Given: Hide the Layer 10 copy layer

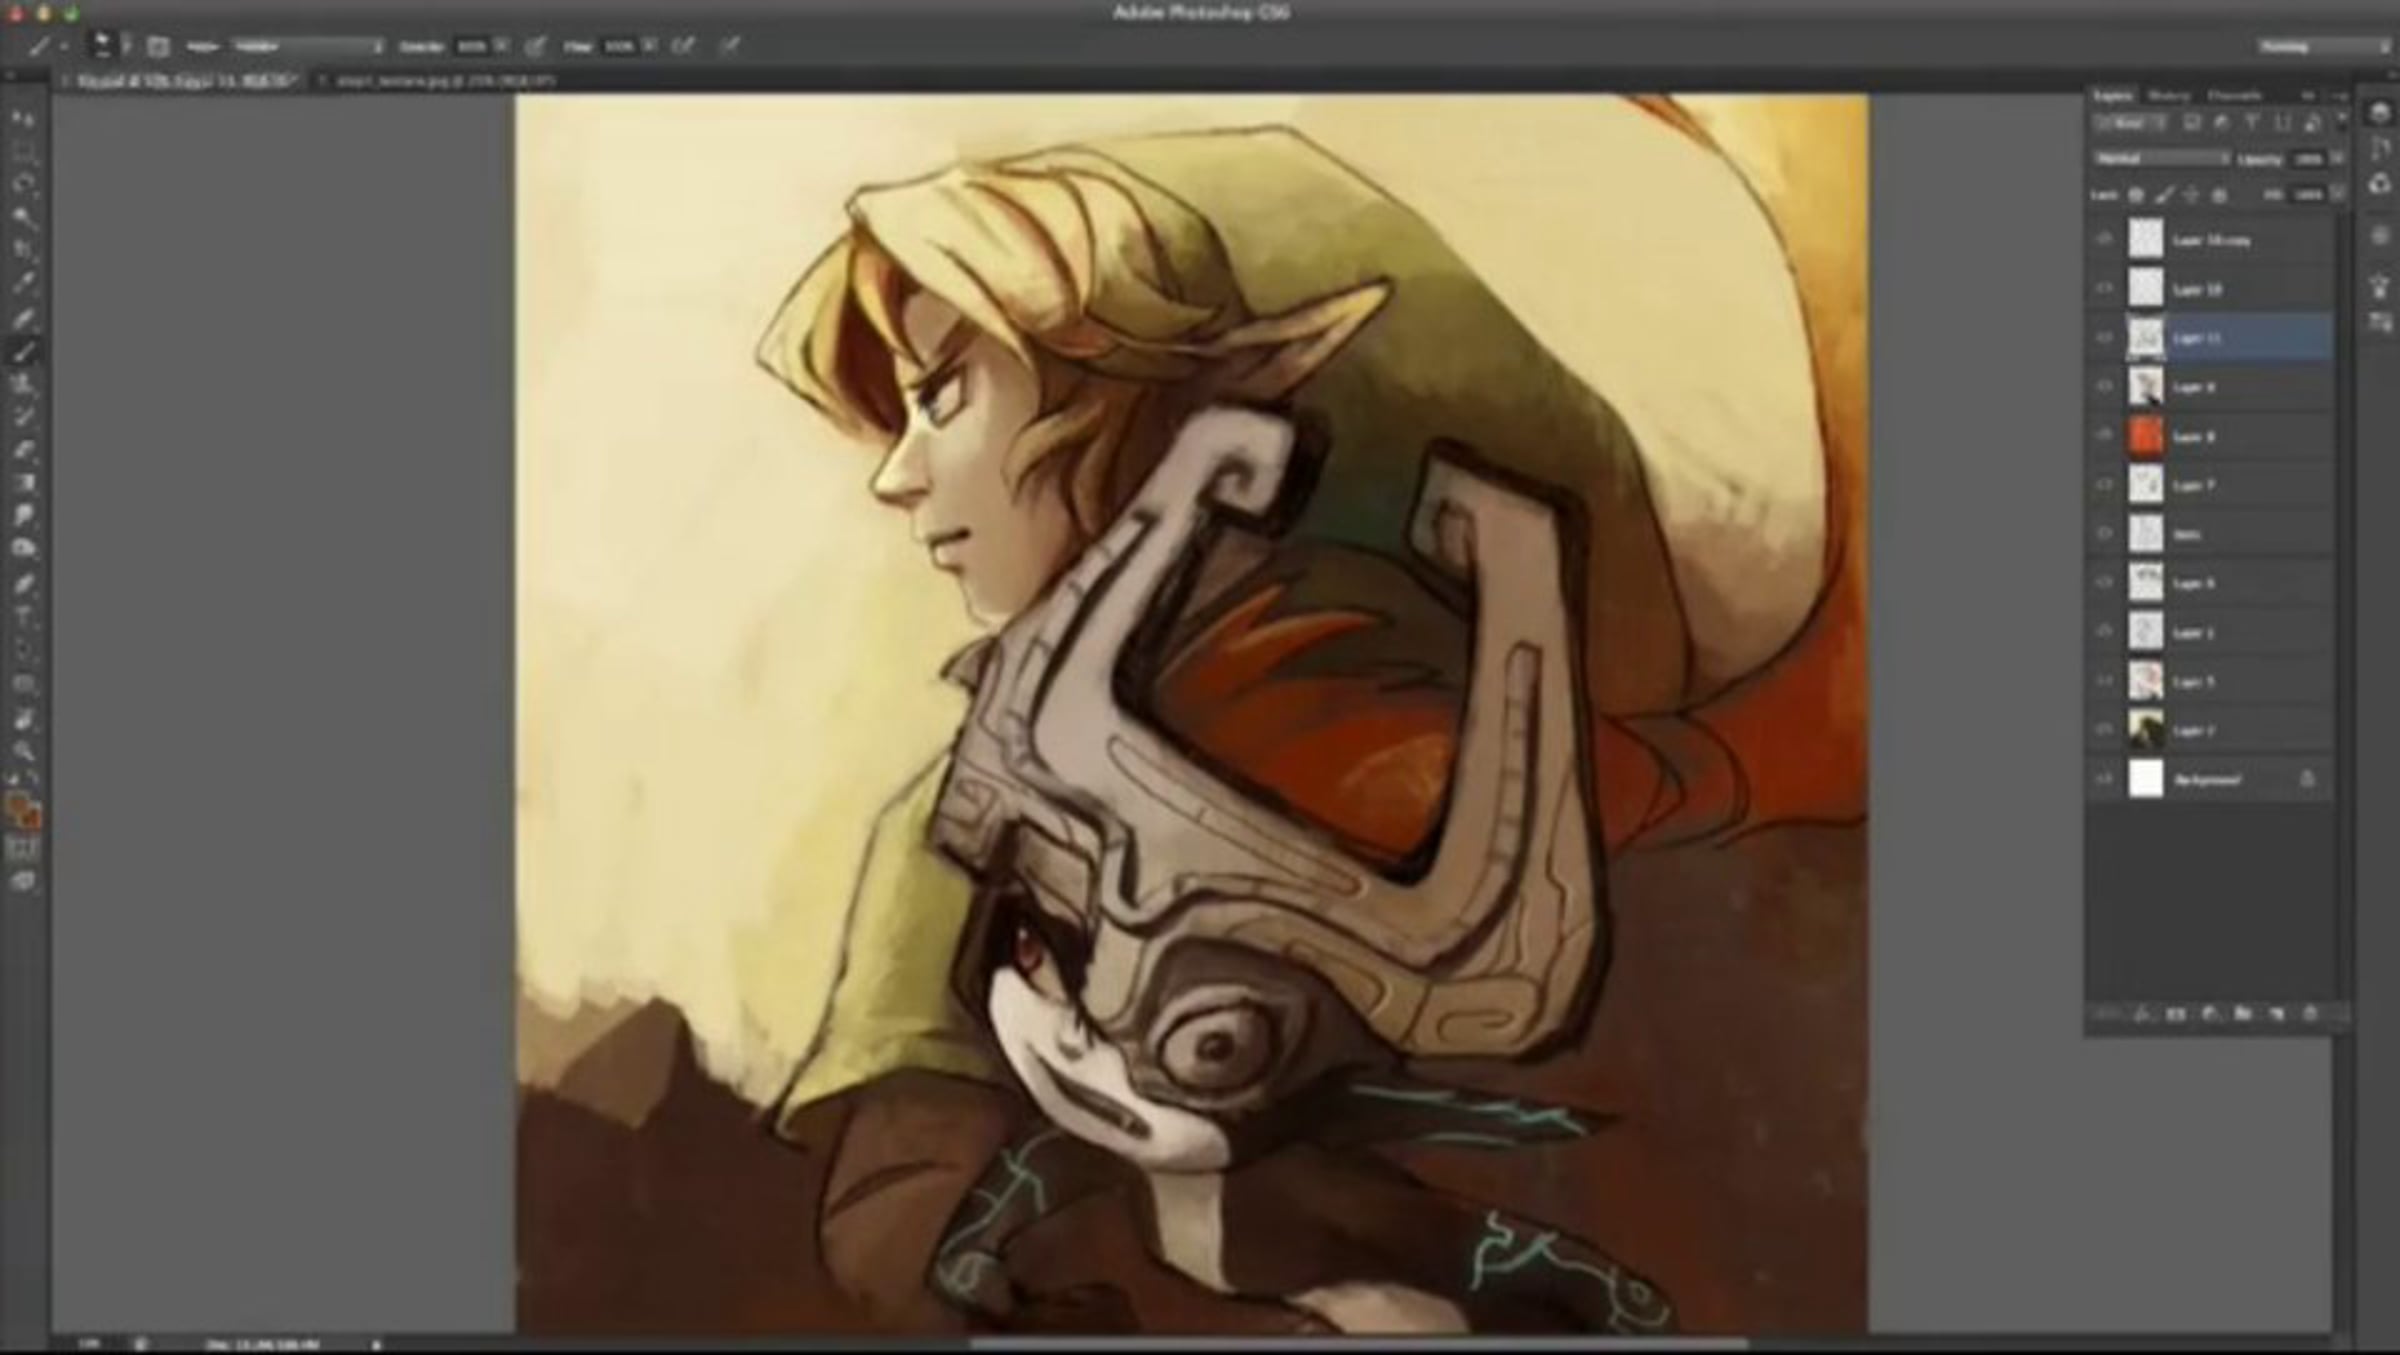Looking at the screenshot, I should (2105, 239).
